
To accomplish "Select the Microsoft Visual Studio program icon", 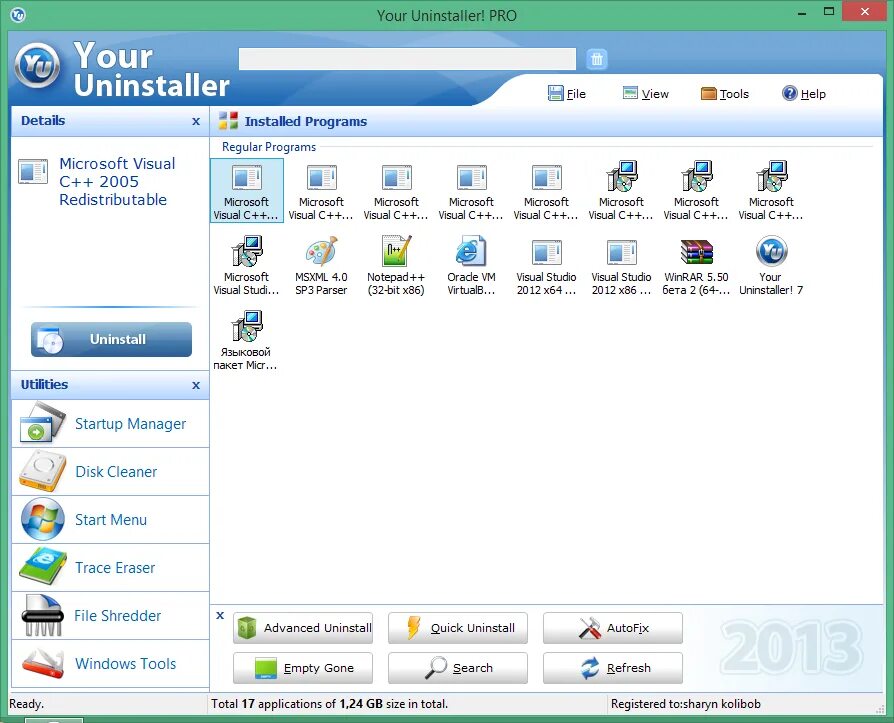I will point(246,266).
